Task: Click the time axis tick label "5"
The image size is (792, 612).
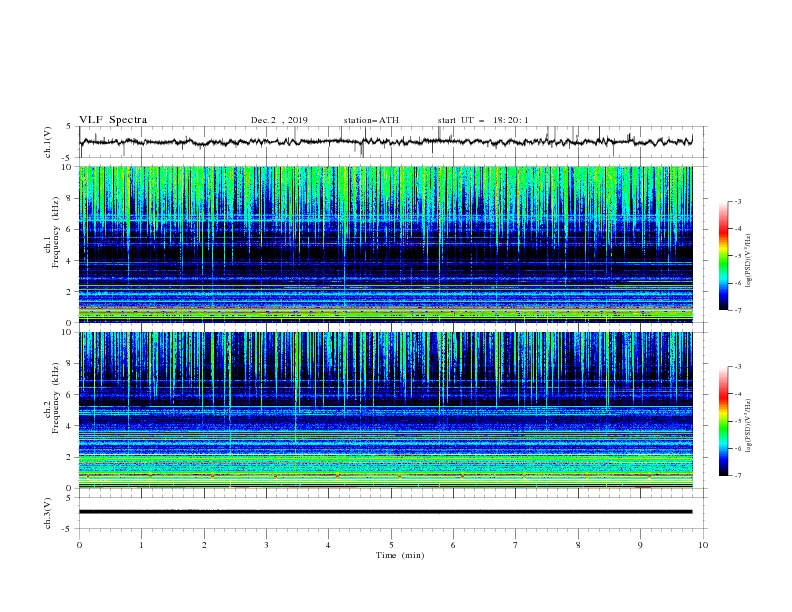Action: 391,545
